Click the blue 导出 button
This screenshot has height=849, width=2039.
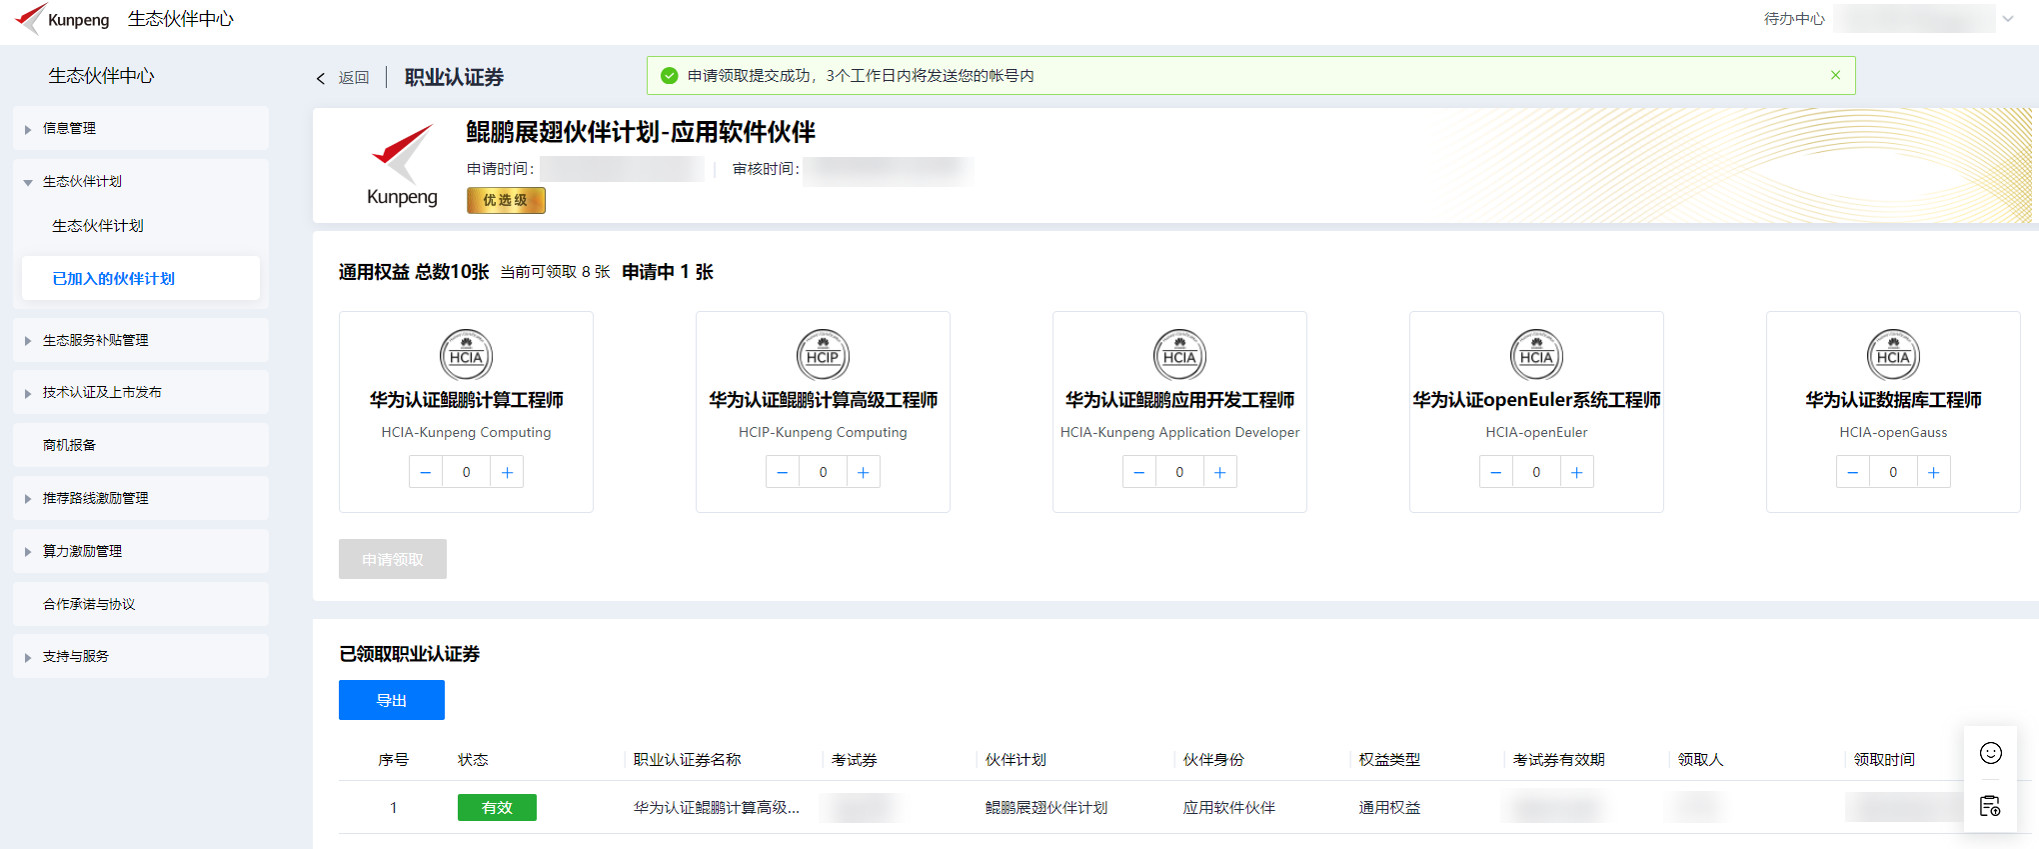[x=392, y=700]
